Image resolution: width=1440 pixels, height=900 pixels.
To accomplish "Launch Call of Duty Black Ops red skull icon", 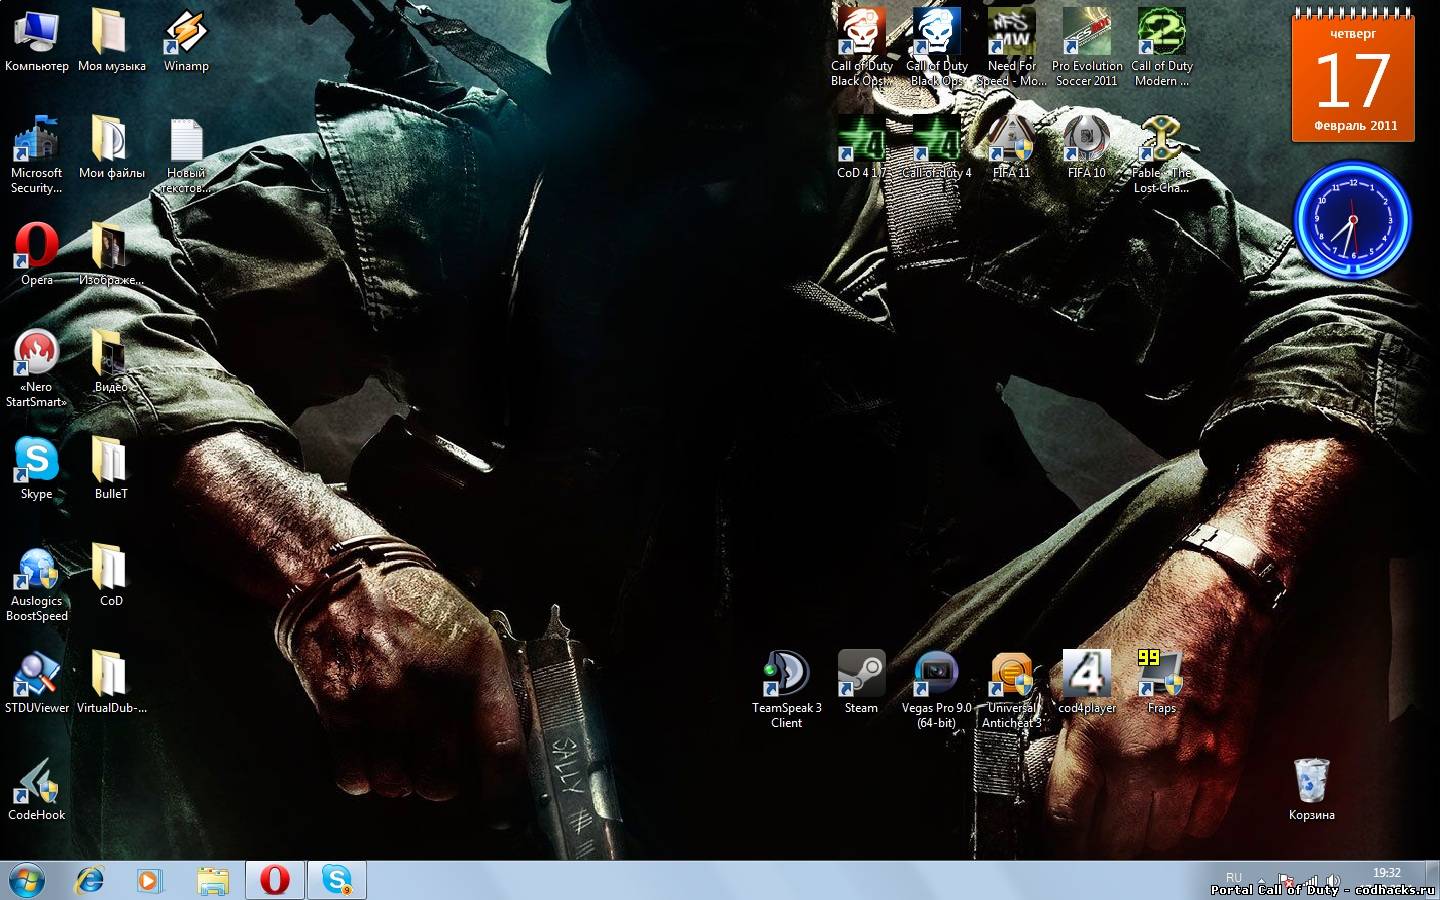I will pyautogui.click(x=861, y=48).
